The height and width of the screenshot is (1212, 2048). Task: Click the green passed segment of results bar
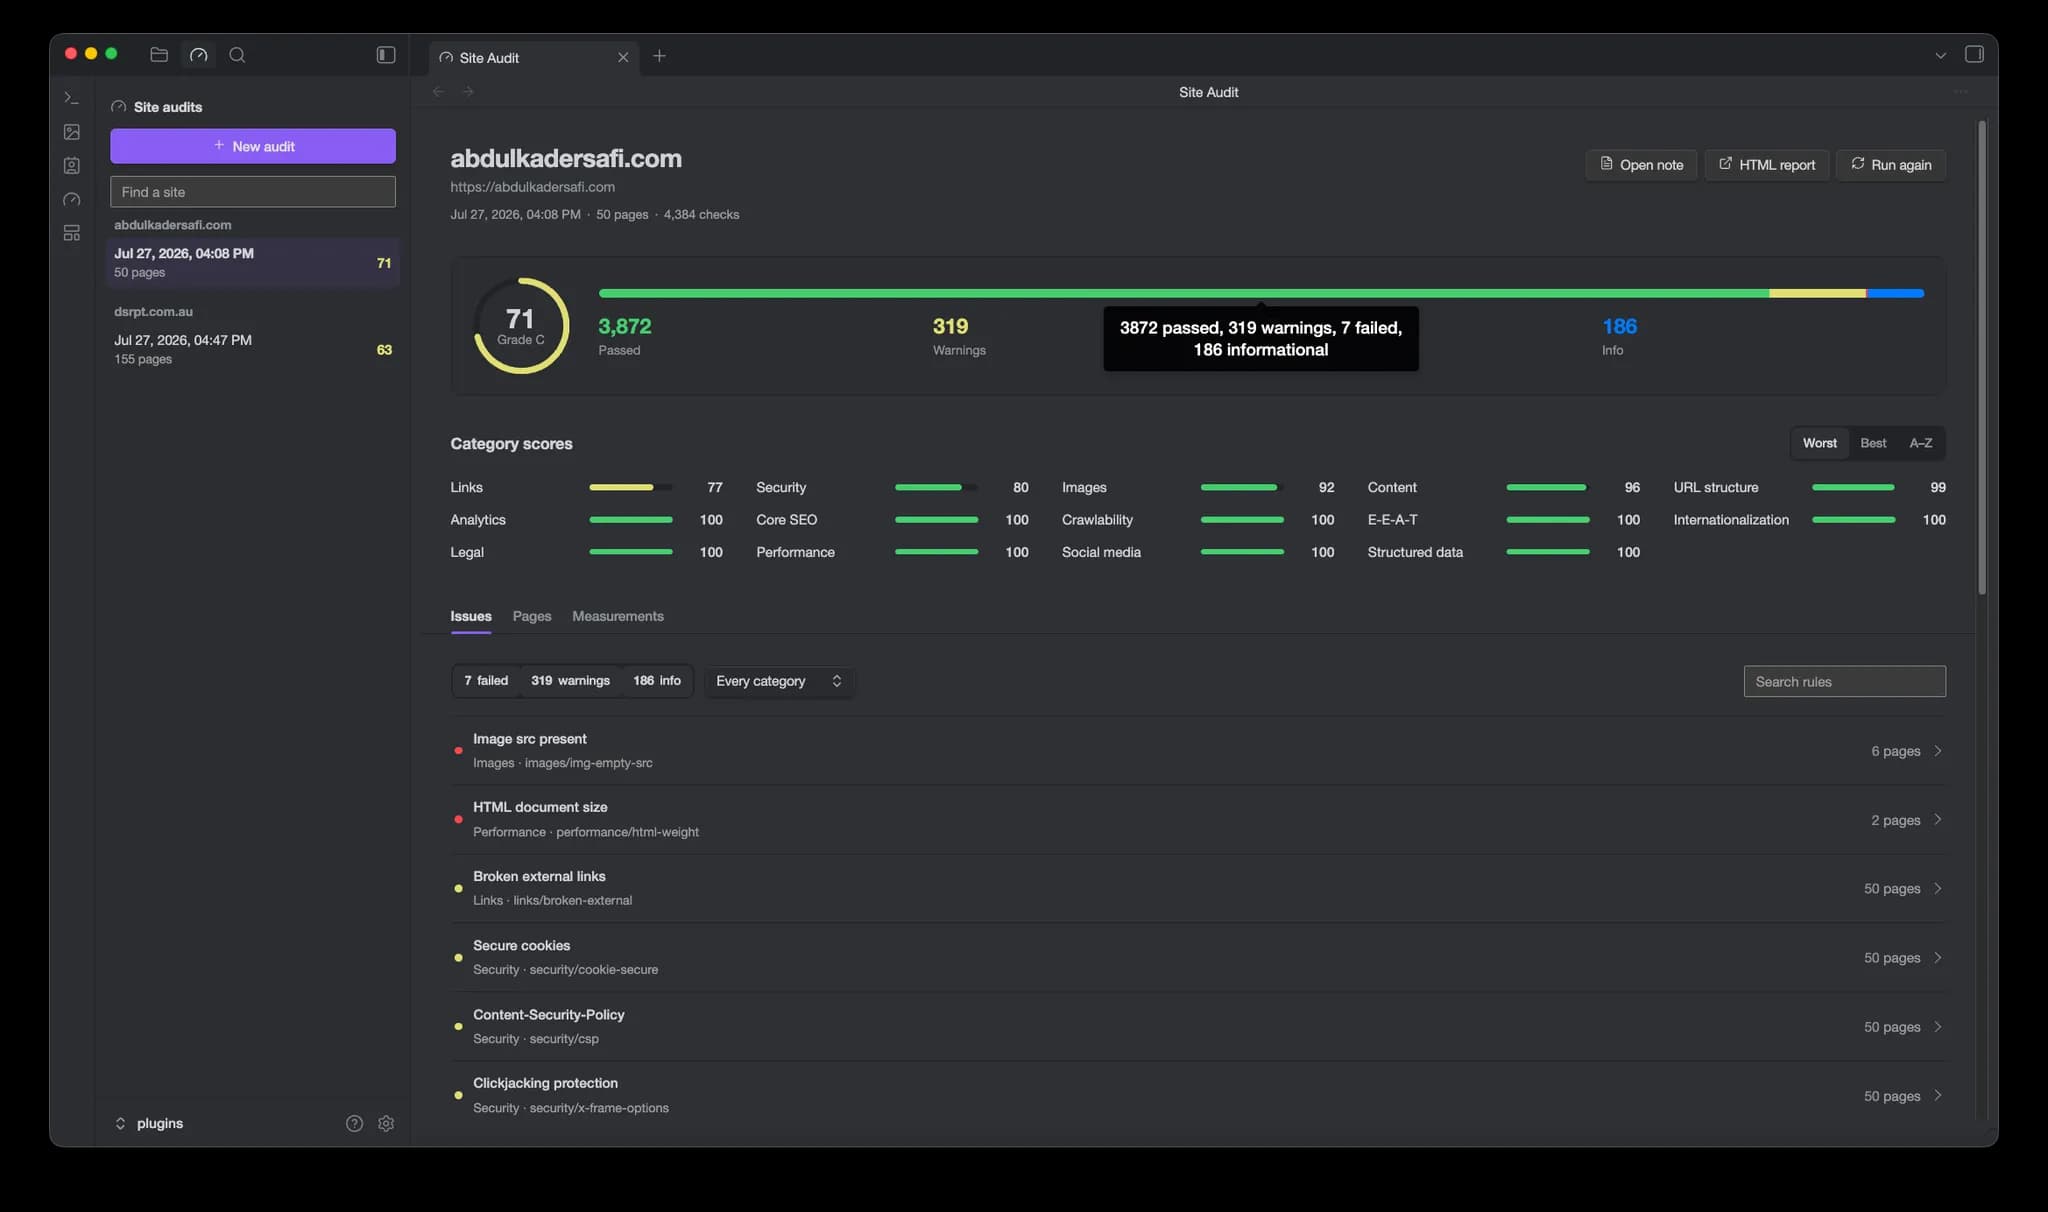(x=1184, y=293)
